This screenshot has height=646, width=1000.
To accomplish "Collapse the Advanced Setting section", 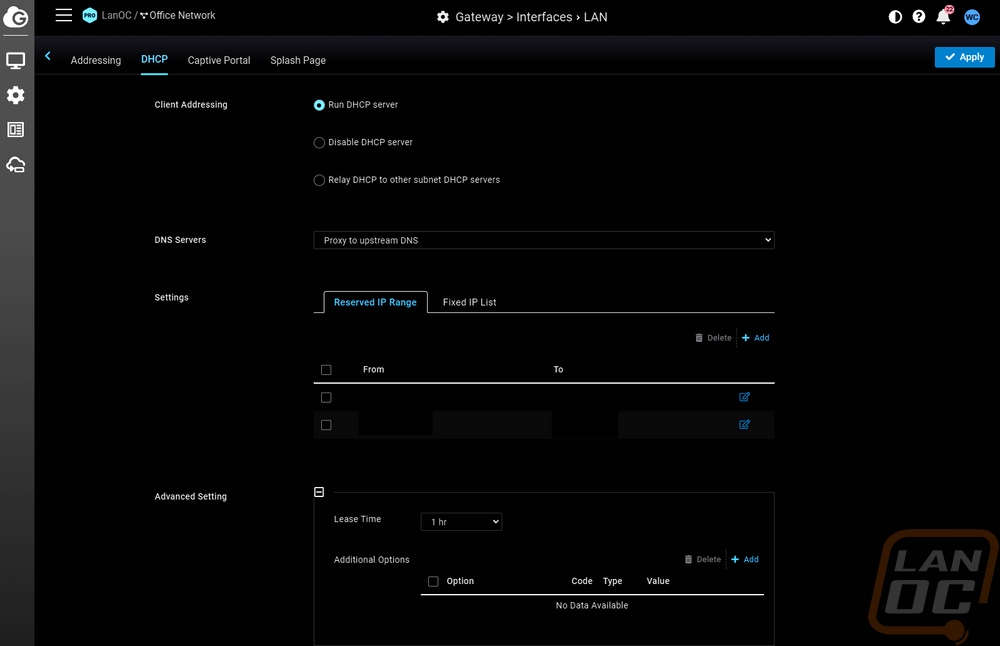I will coord(319,492).
